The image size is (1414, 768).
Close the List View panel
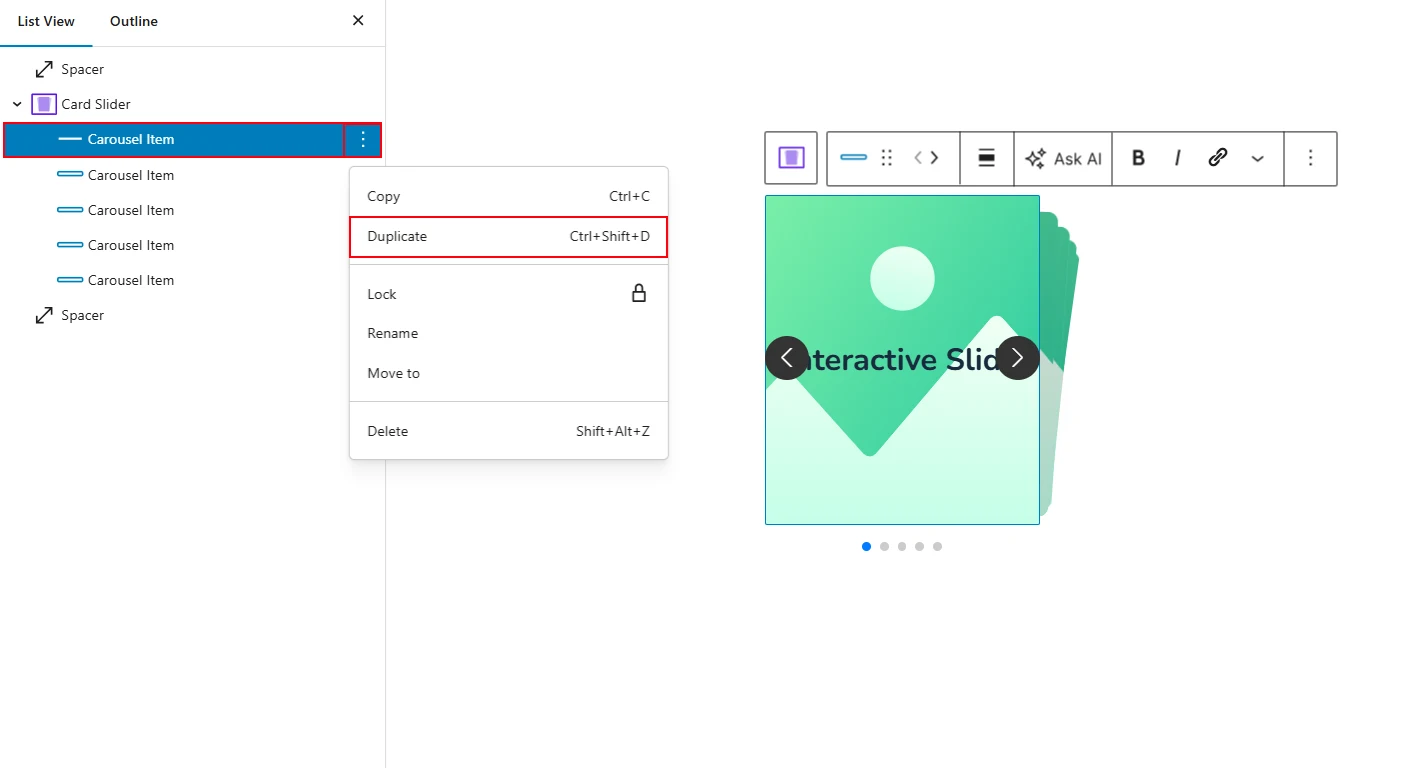point(358,21)
